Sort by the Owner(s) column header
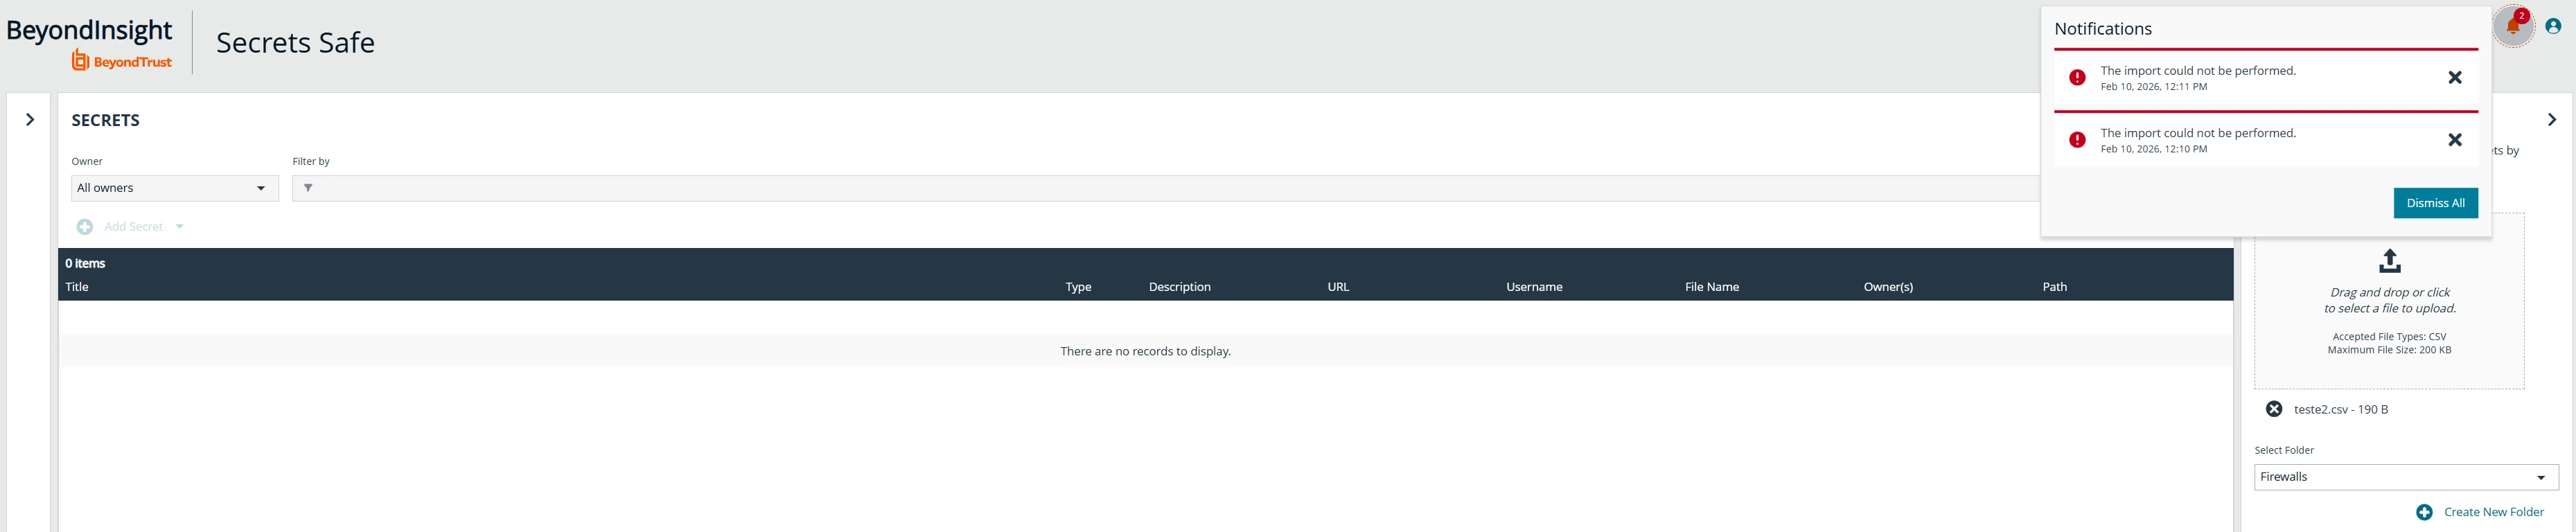This screenshot has width=2576, height=532. point(1888,287)
